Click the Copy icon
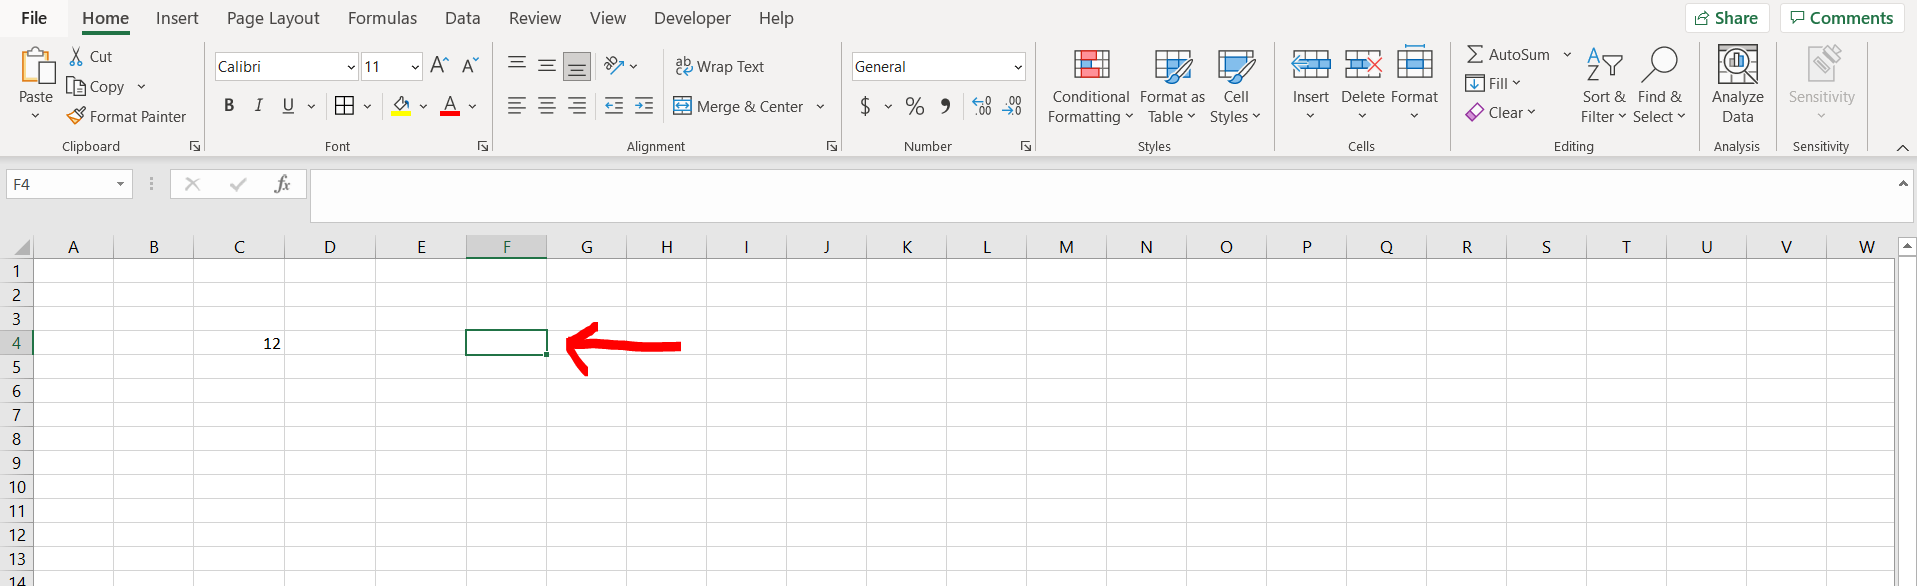Viewport: 1917px width, 586px height. click(76, 86)
